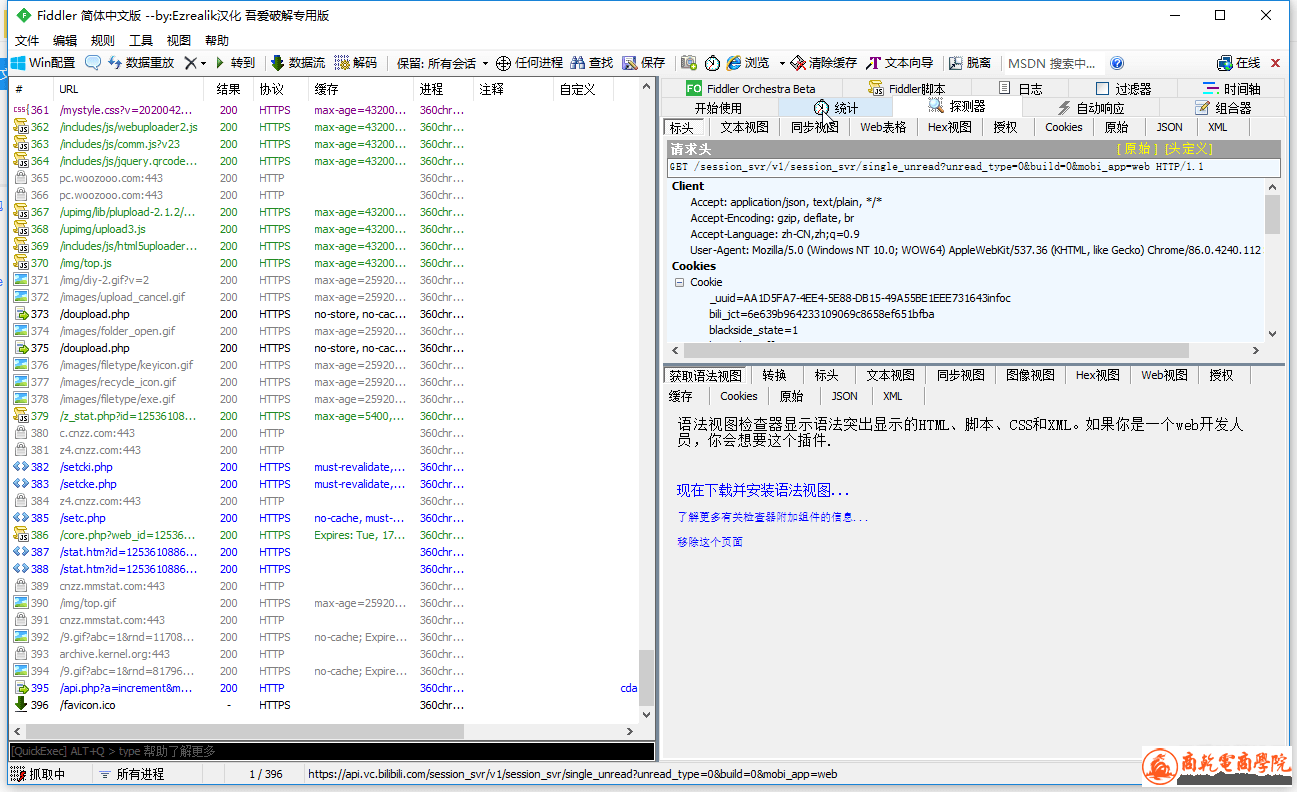Click the 浏览 browse button
Screen dimensions: 1297x792
pos(748,63)
